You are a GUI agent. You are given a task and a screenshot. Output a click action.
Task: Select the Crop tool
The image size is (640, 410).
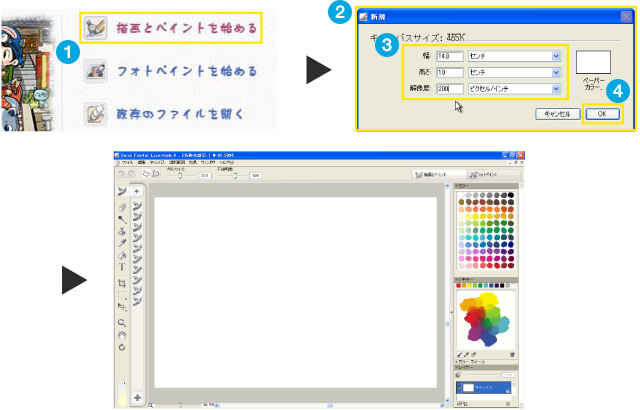point(122,283)
